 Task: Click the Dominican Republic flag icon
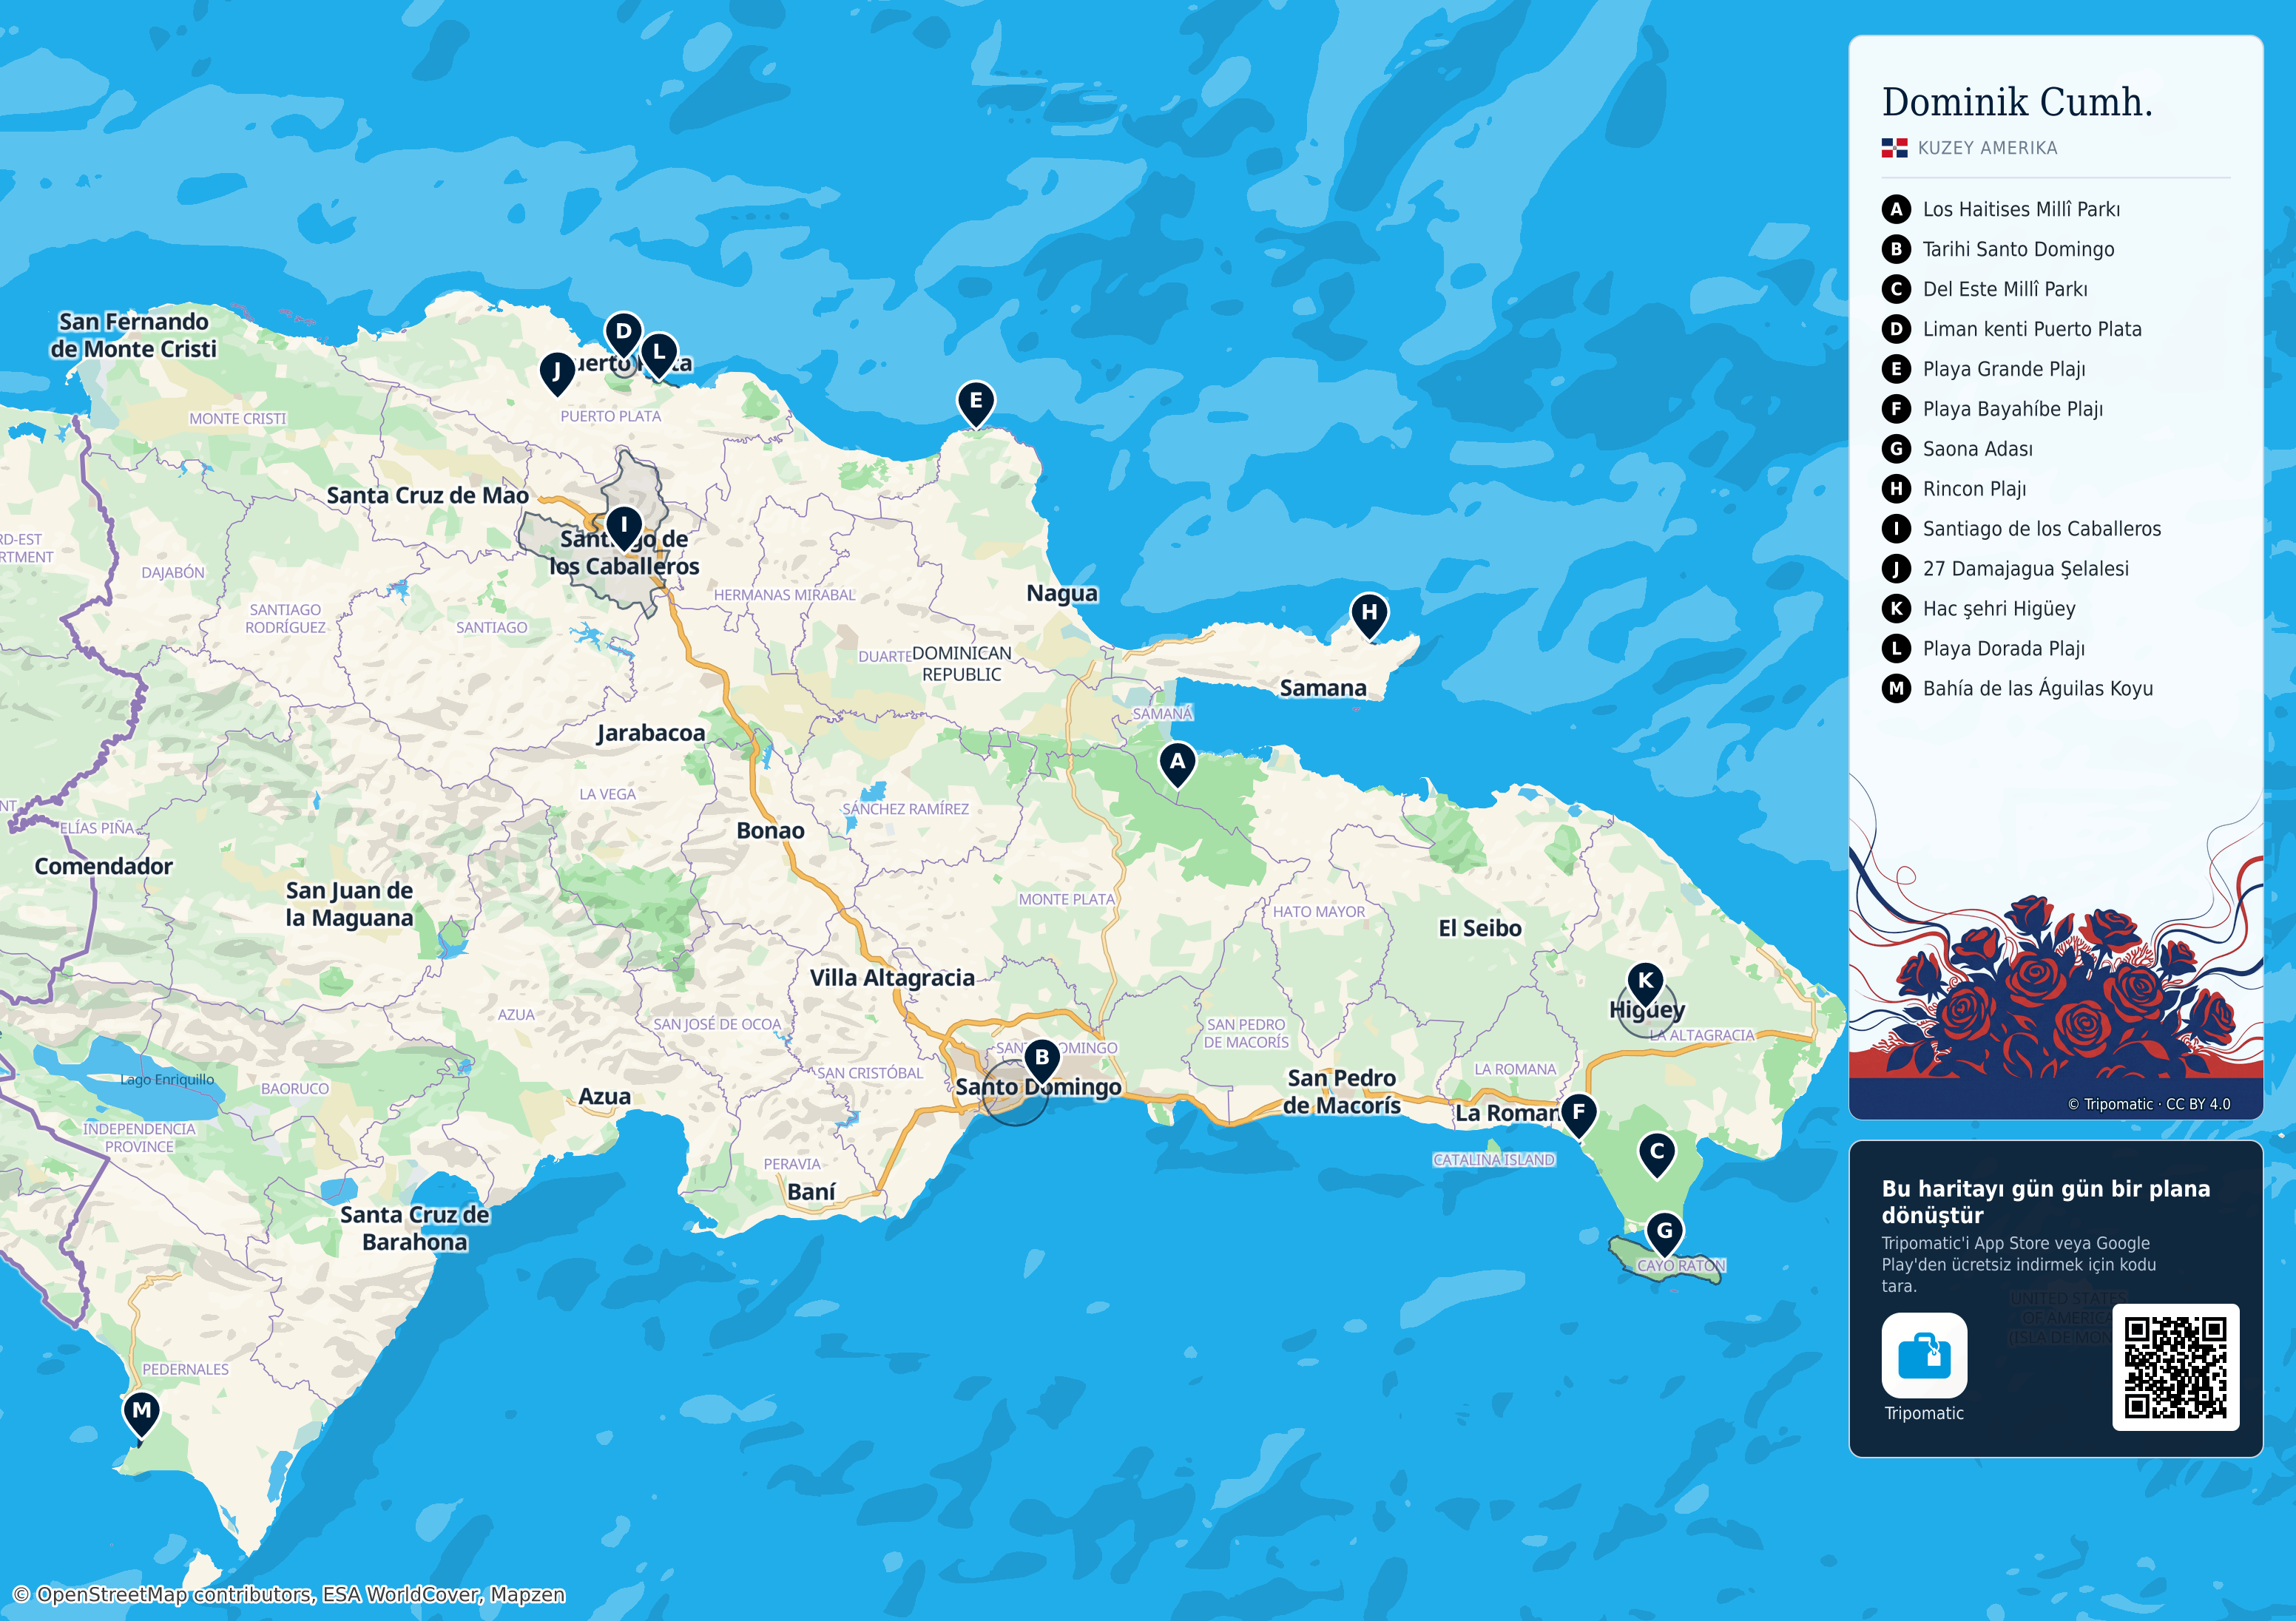(x=1894, y=148)
